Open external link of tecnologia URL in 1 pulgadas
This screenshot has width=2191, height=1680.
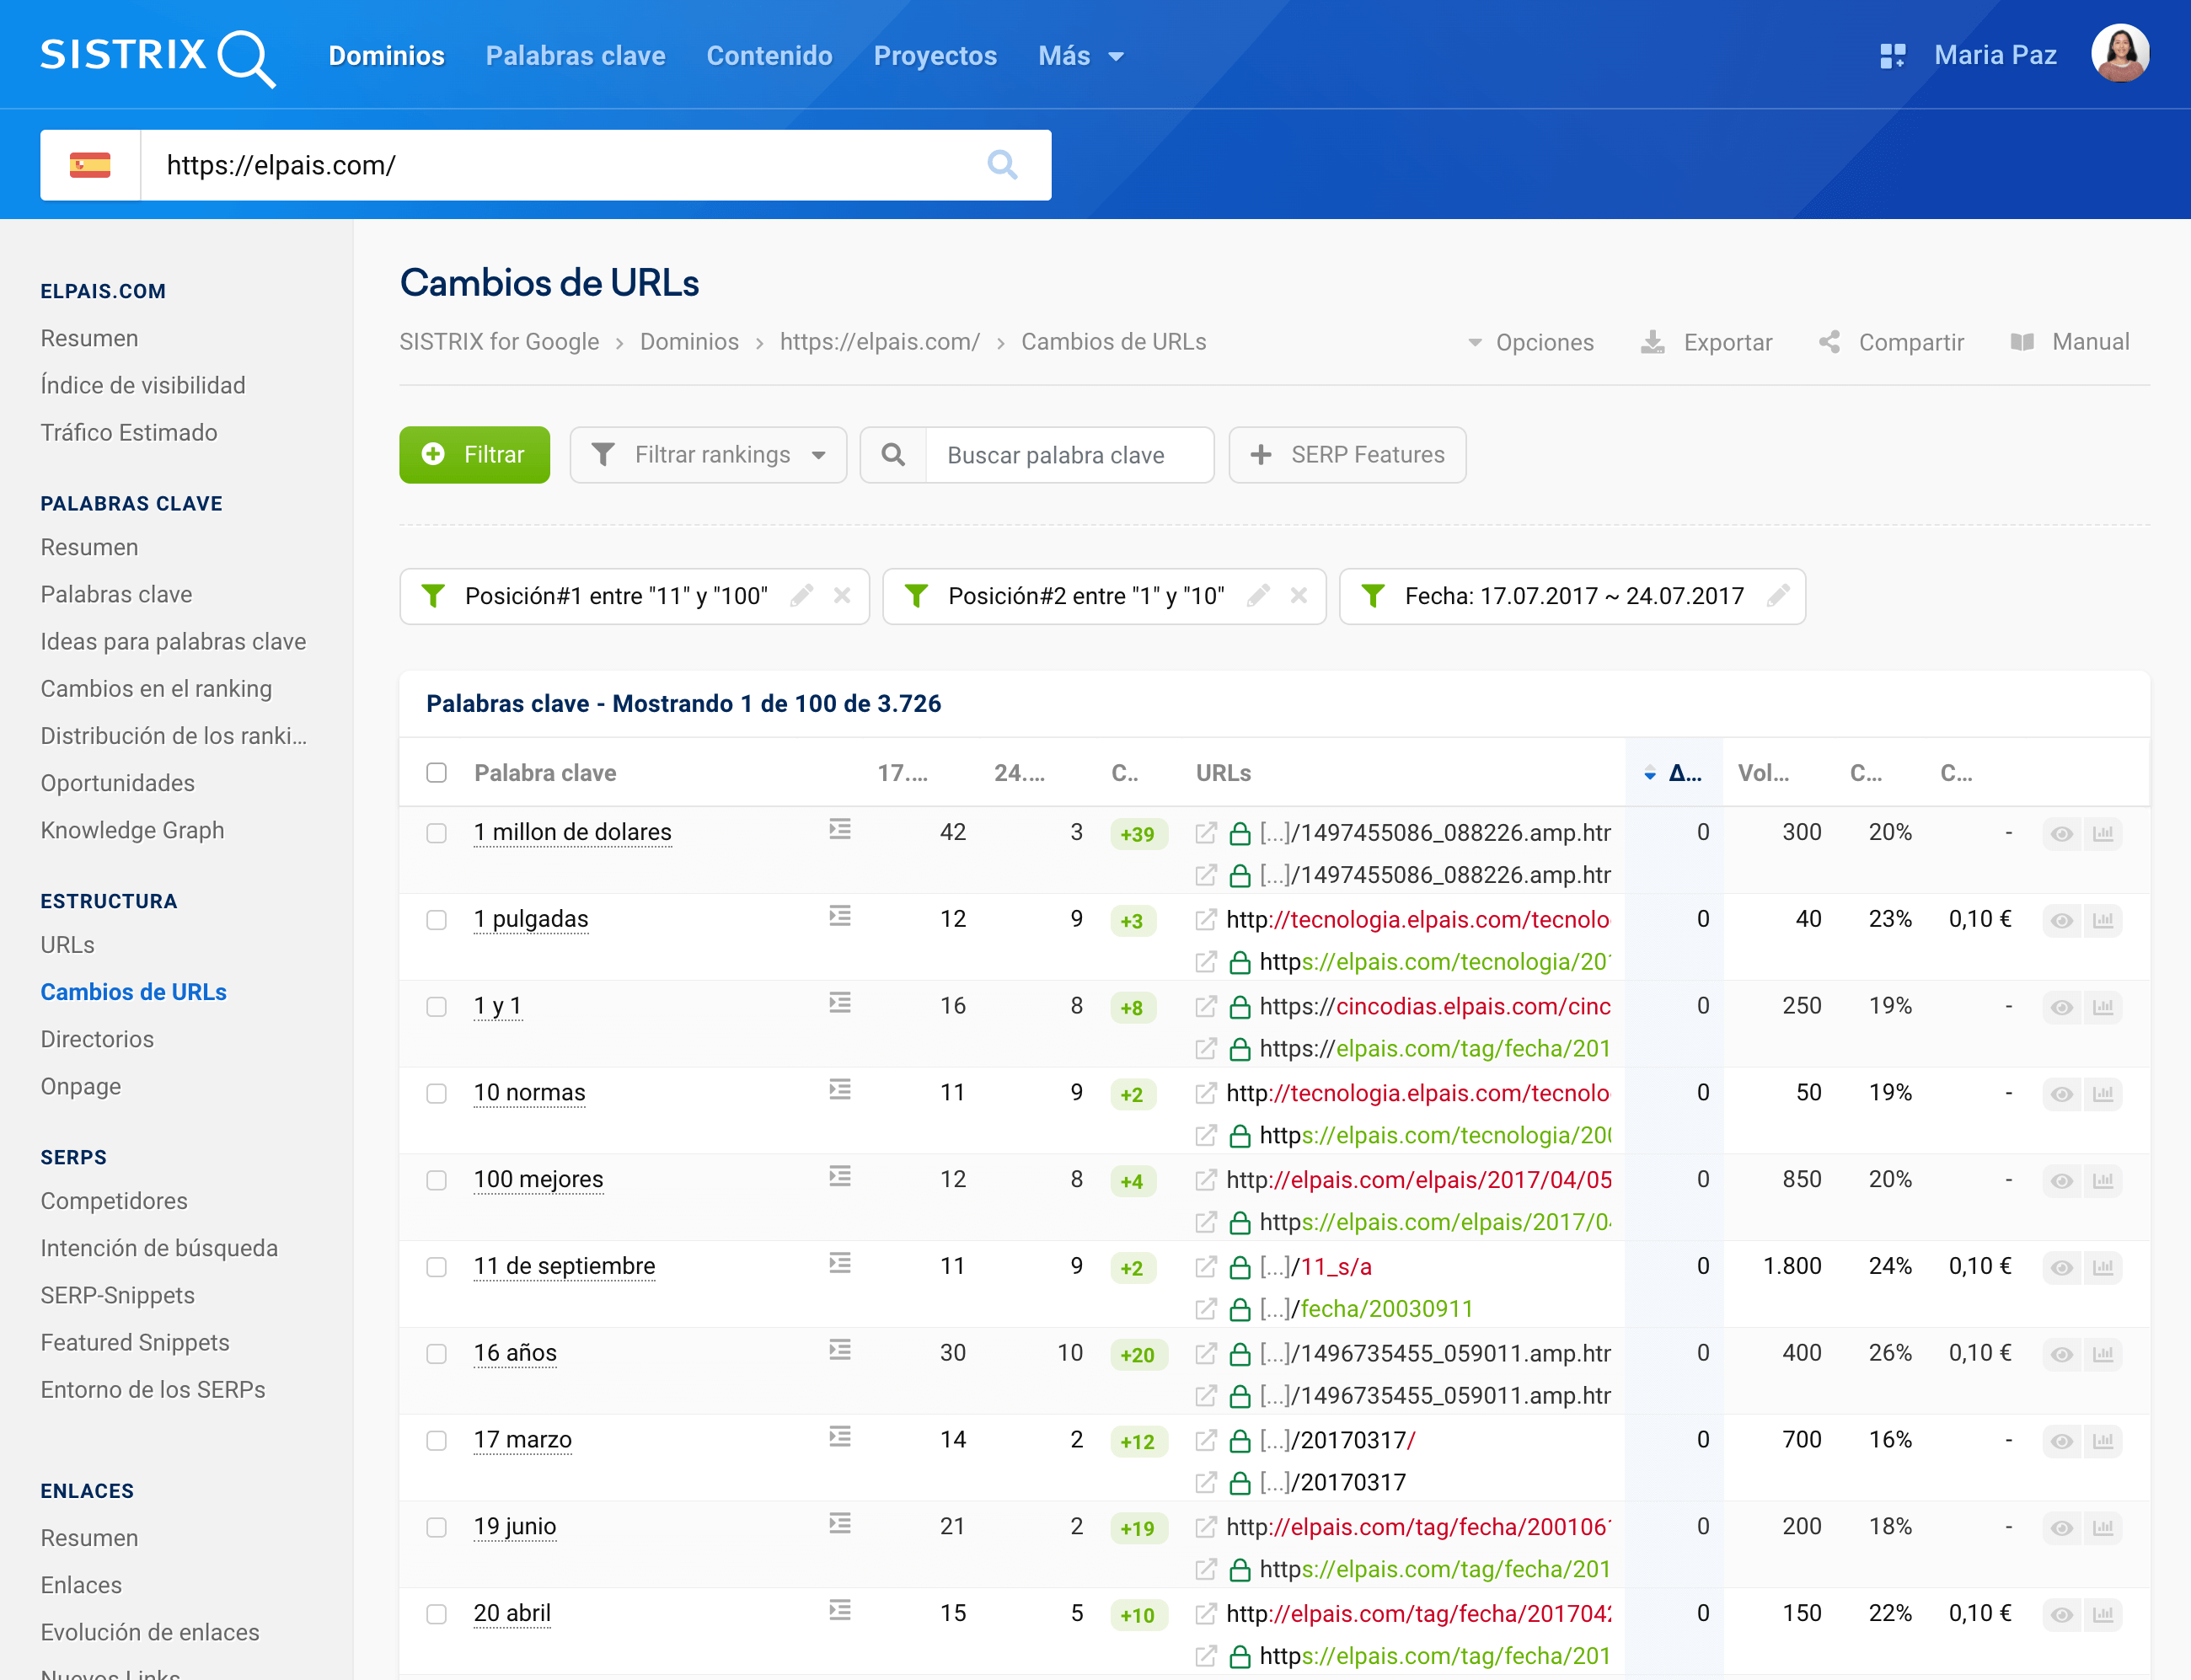[1206, 920]
